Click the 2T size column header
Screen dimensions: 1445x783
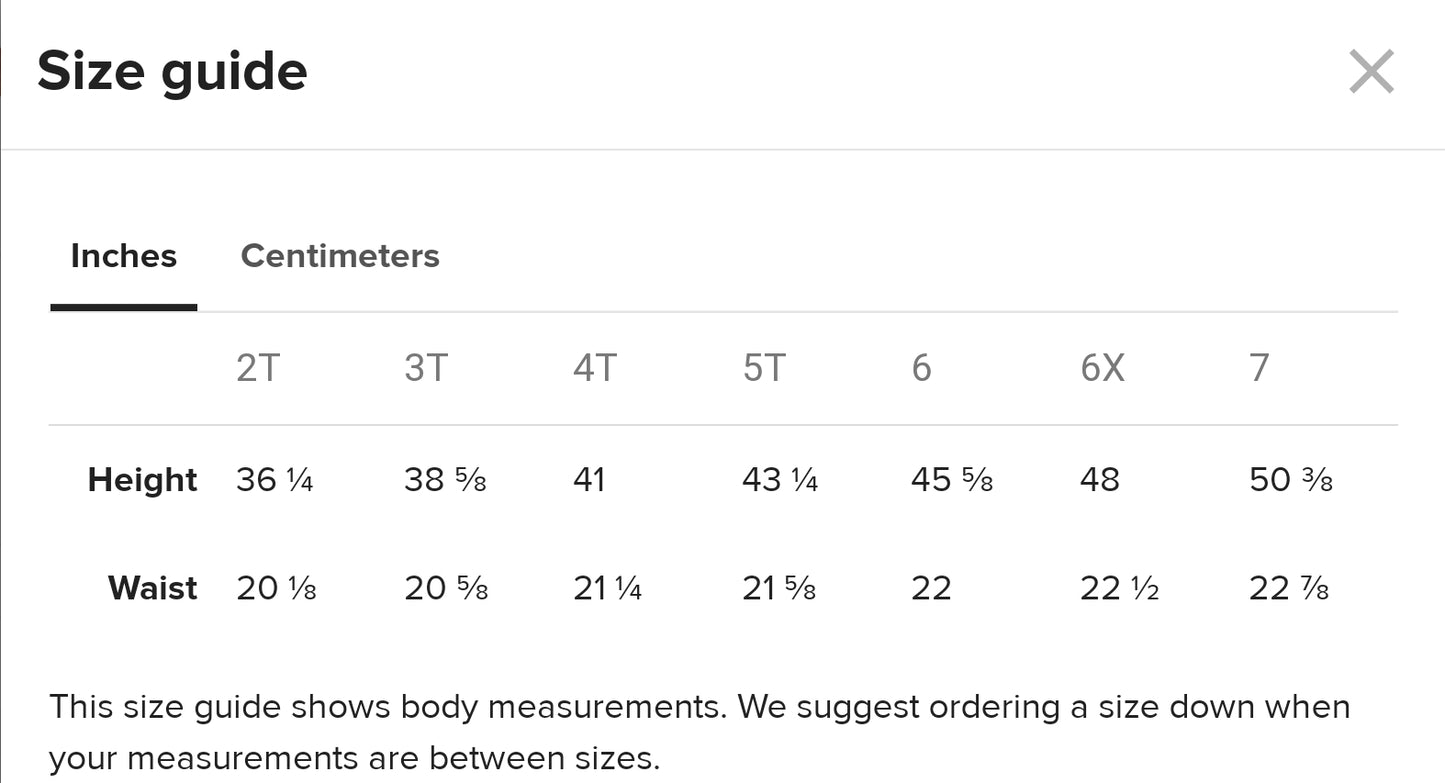258,368
